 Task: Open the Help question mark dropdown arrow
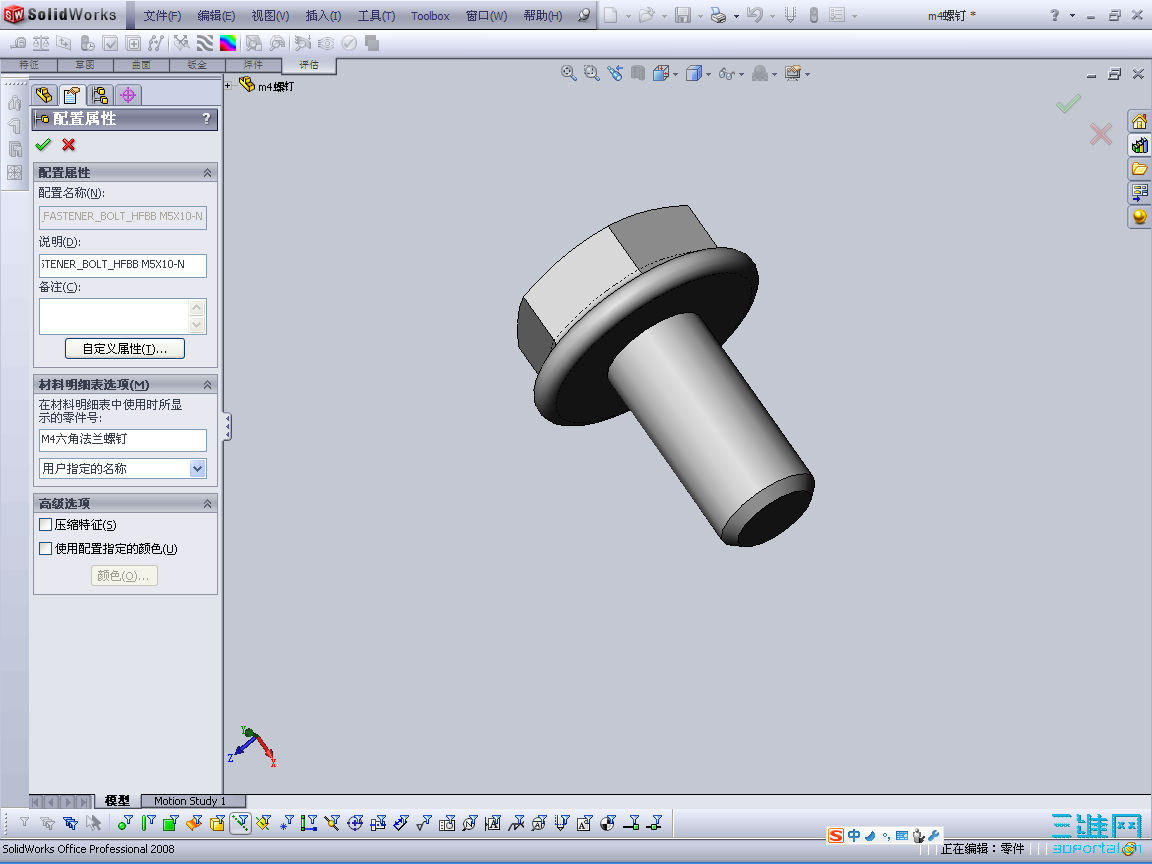coord(1072,15)
